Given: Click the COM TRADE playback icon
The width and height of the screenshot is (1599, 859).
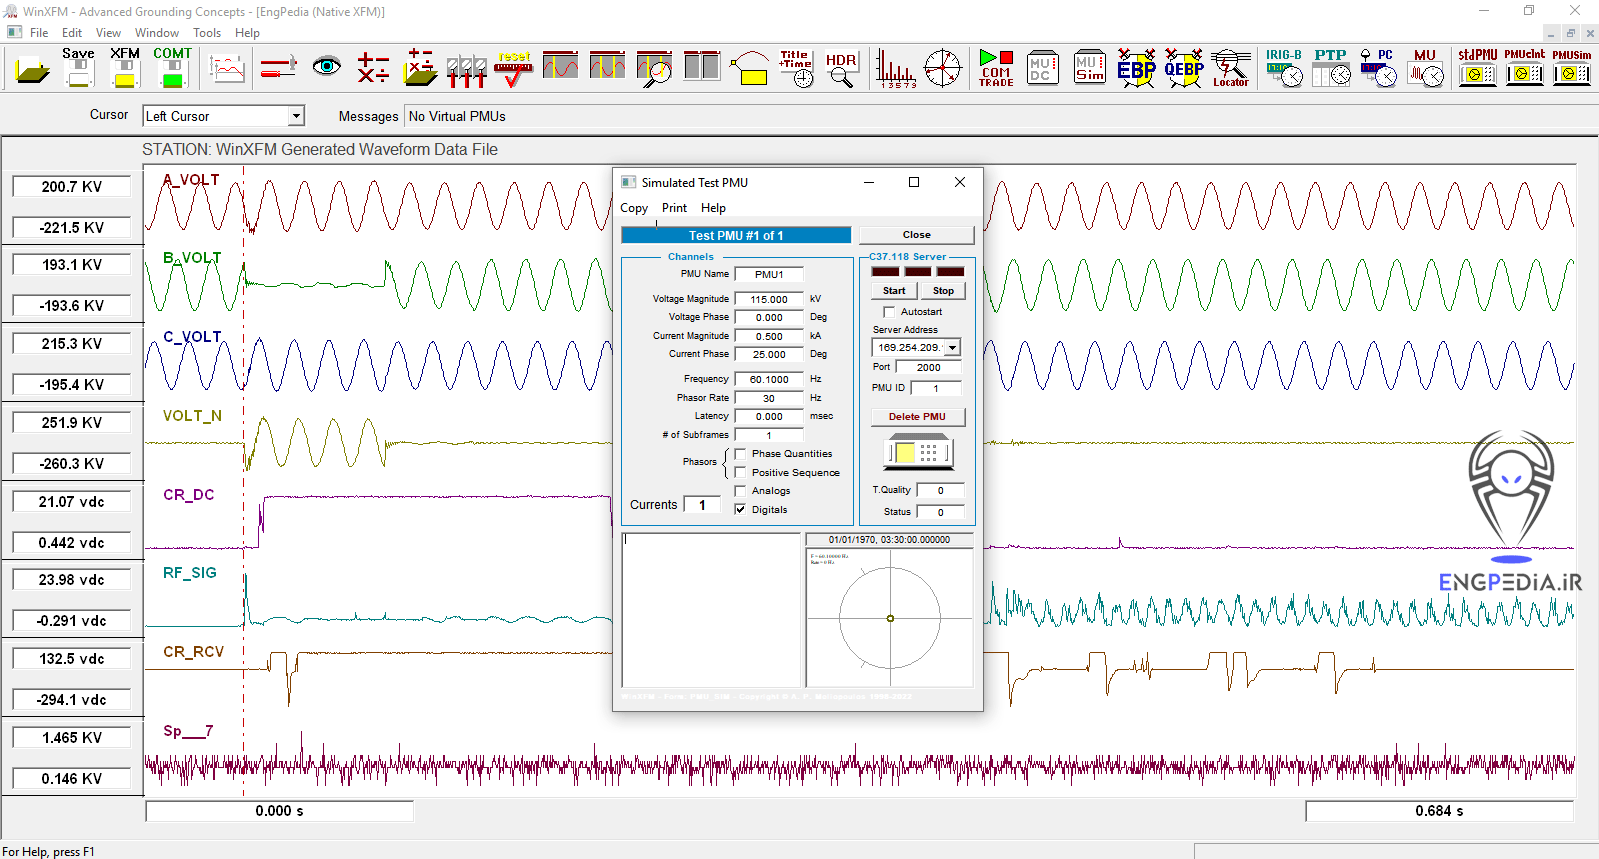Looking at the screenshot, I should tap(996, 69).
